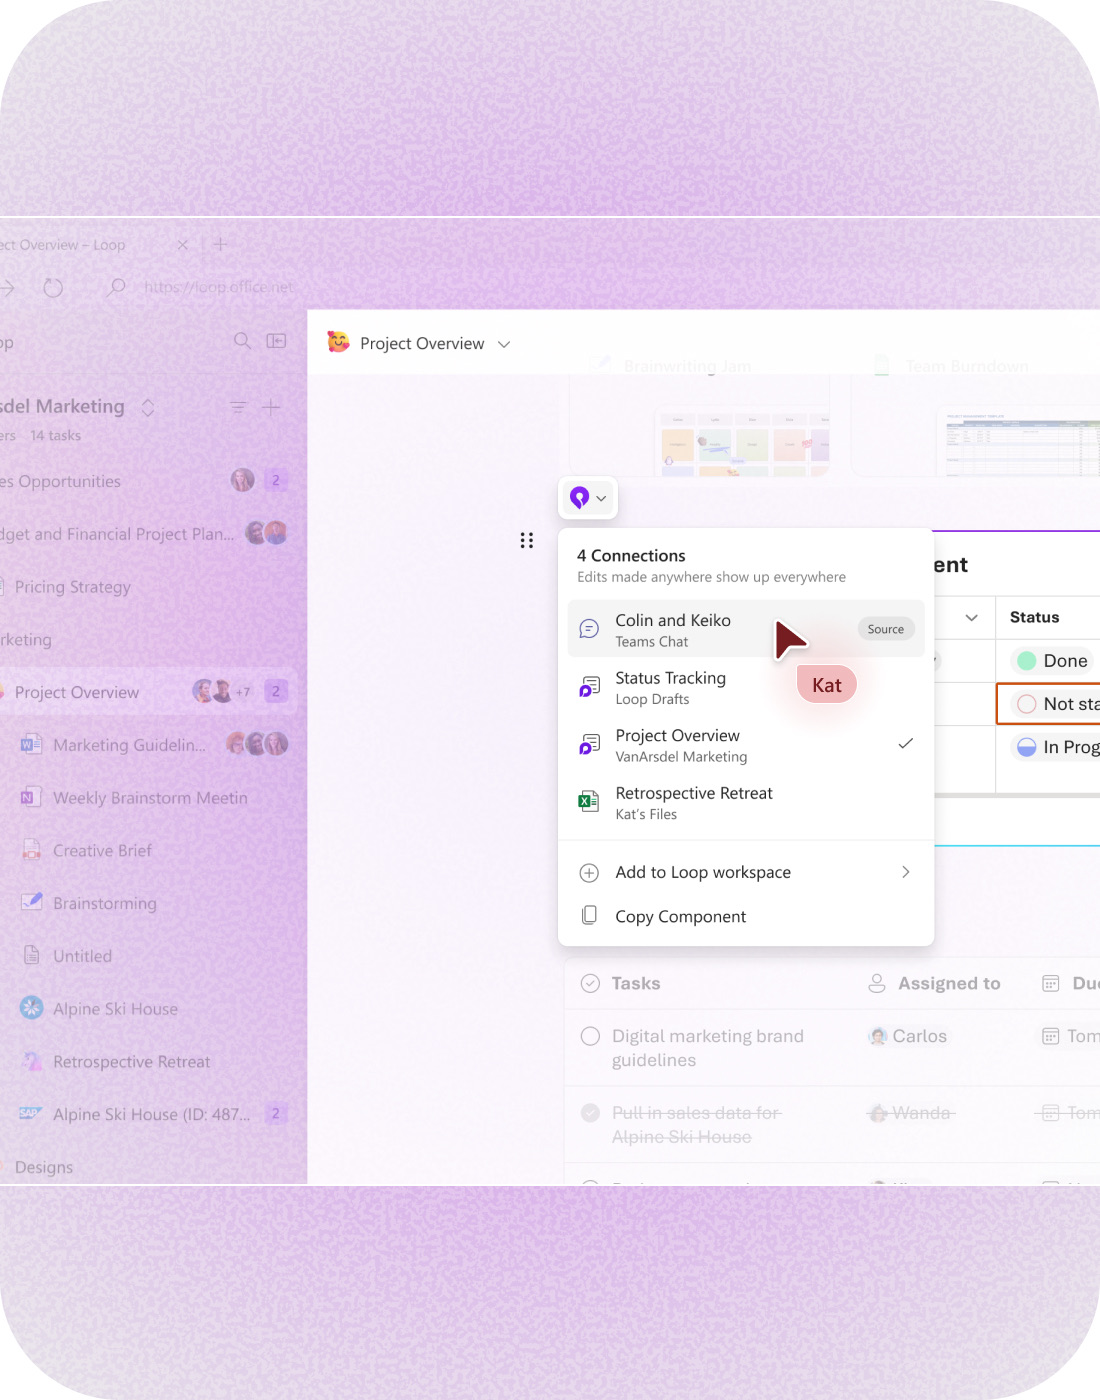This screenshot has height=1400, width=1100.
Task: Open the Project Overview title dropdown chevron
Action: (504, 344)
